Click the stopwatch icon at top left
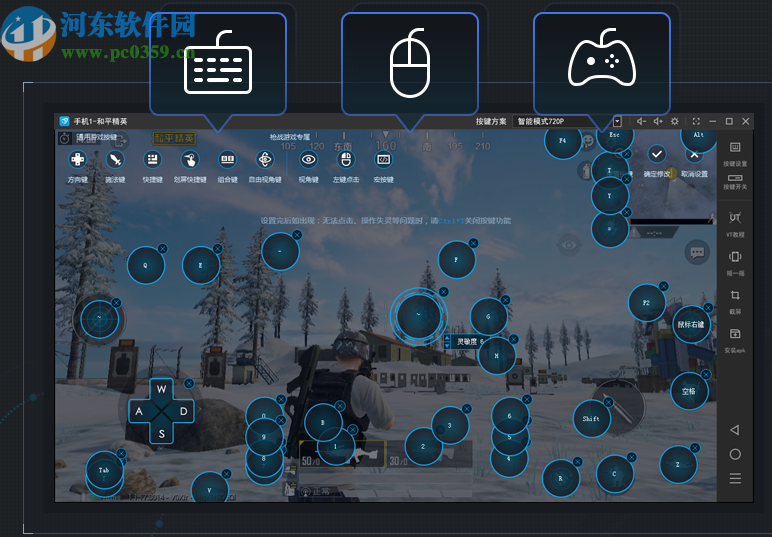The image size is (772, 537). (x=65, y=138)
